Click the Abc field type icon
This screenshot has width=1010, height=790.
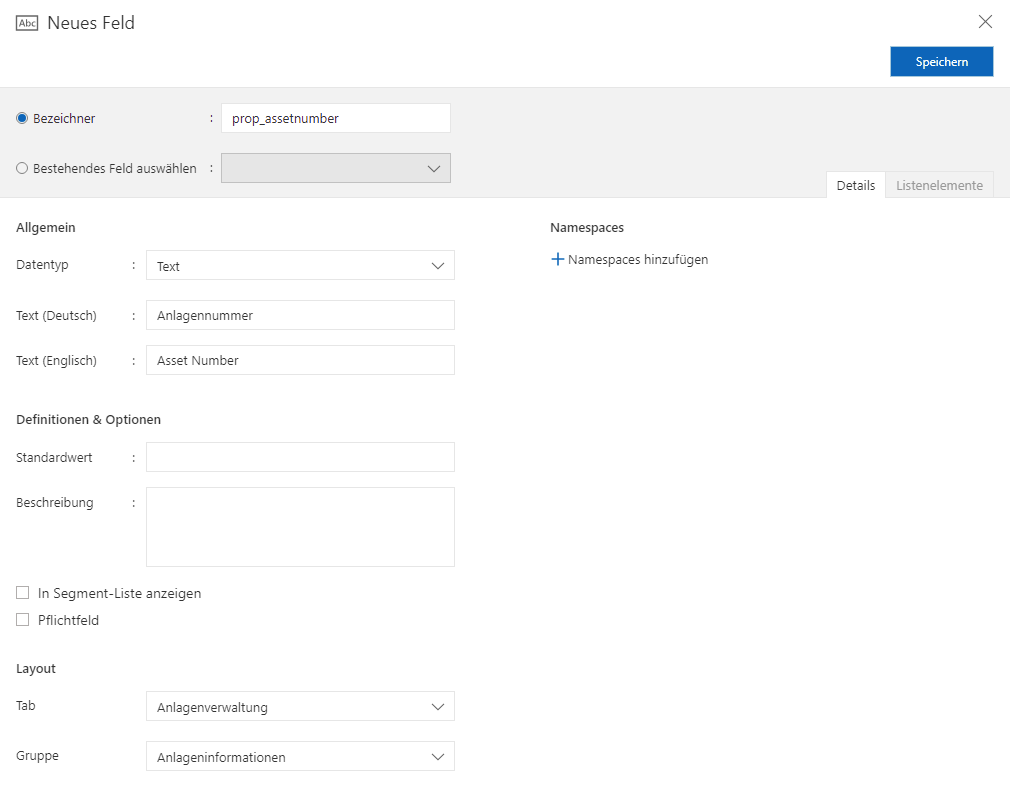24,21
